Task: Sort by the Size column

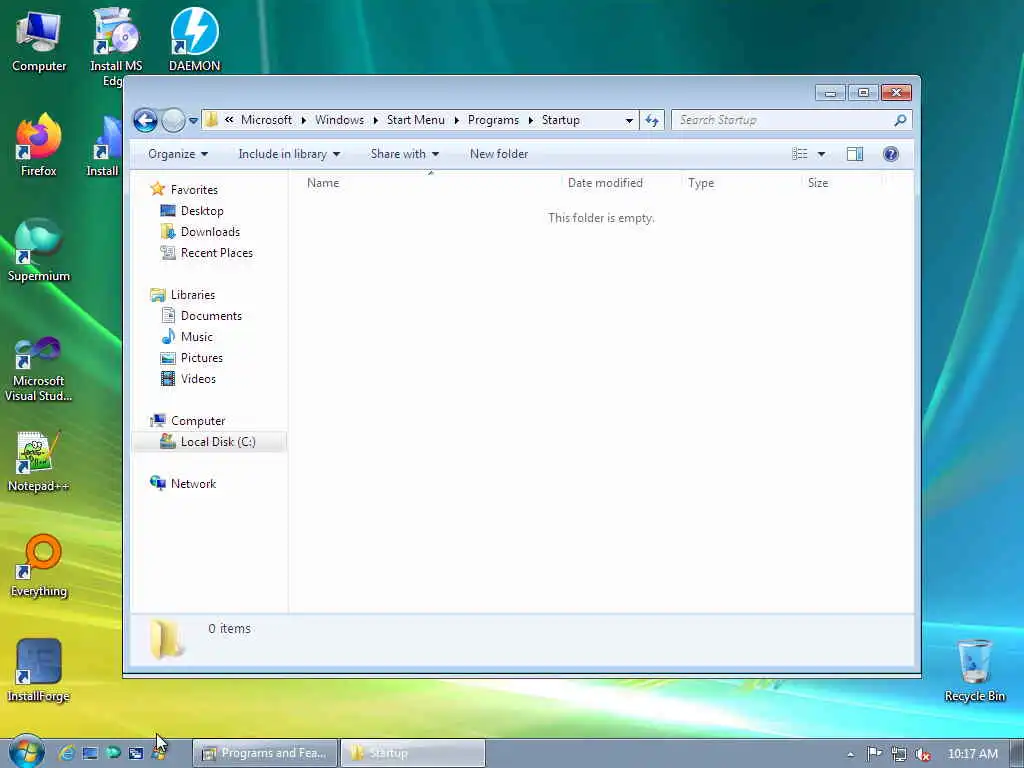Action: 841,183
